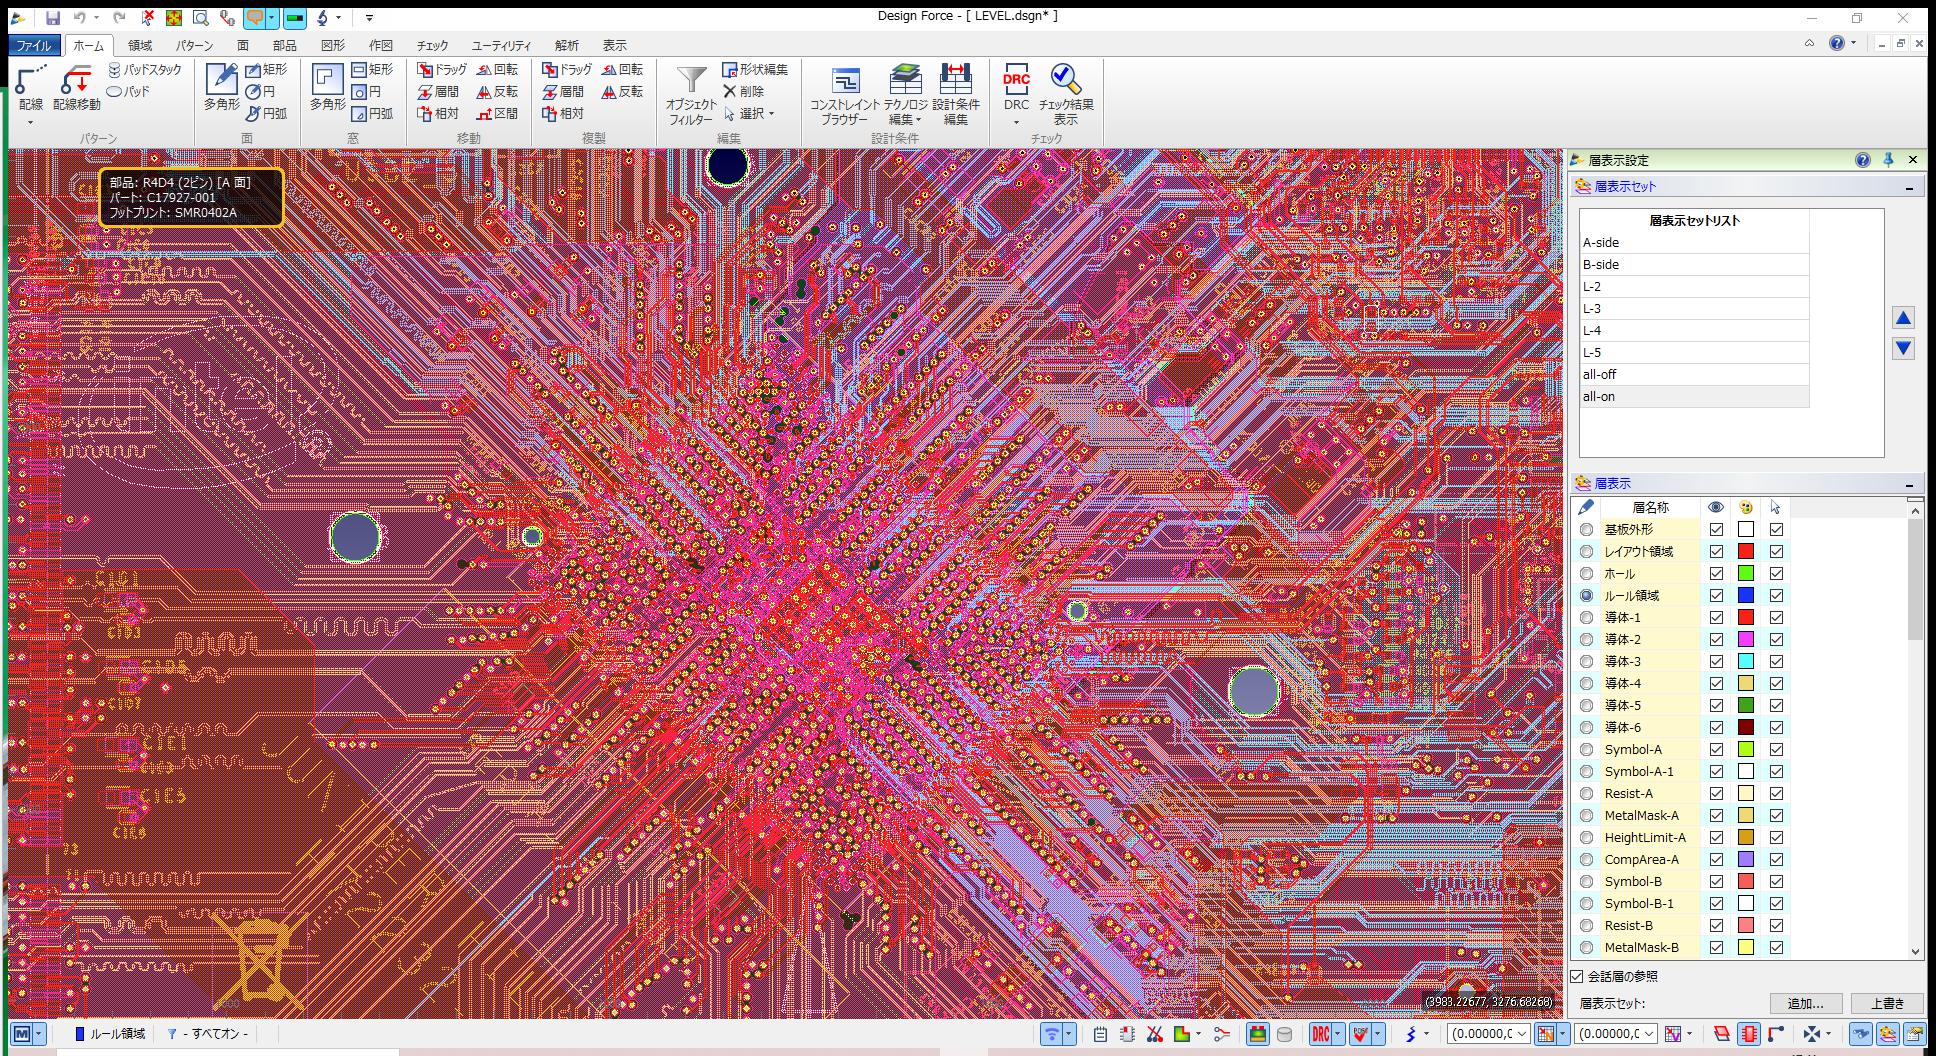Move layer set down with the down arrow
This screenshot has width=1936, height=1056.
pyautogui.click(x=1903, y=348)
